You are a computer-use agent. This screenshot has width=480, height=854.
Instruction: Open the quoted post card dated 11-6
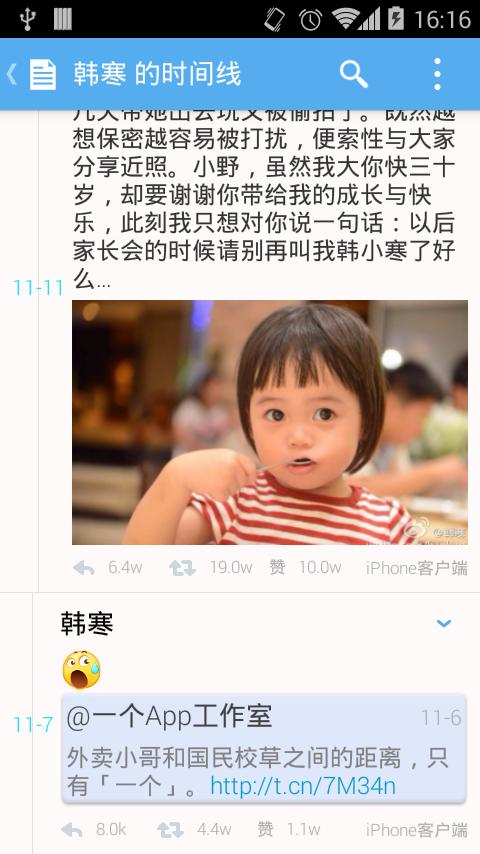264,748
